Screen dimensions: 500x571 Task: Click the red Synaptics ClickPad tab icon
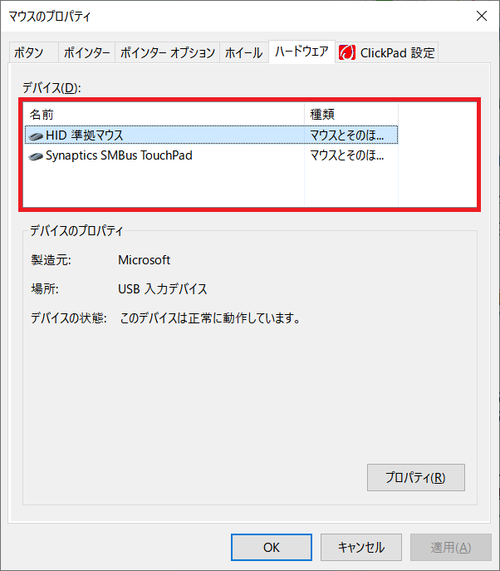pos(347,53)
